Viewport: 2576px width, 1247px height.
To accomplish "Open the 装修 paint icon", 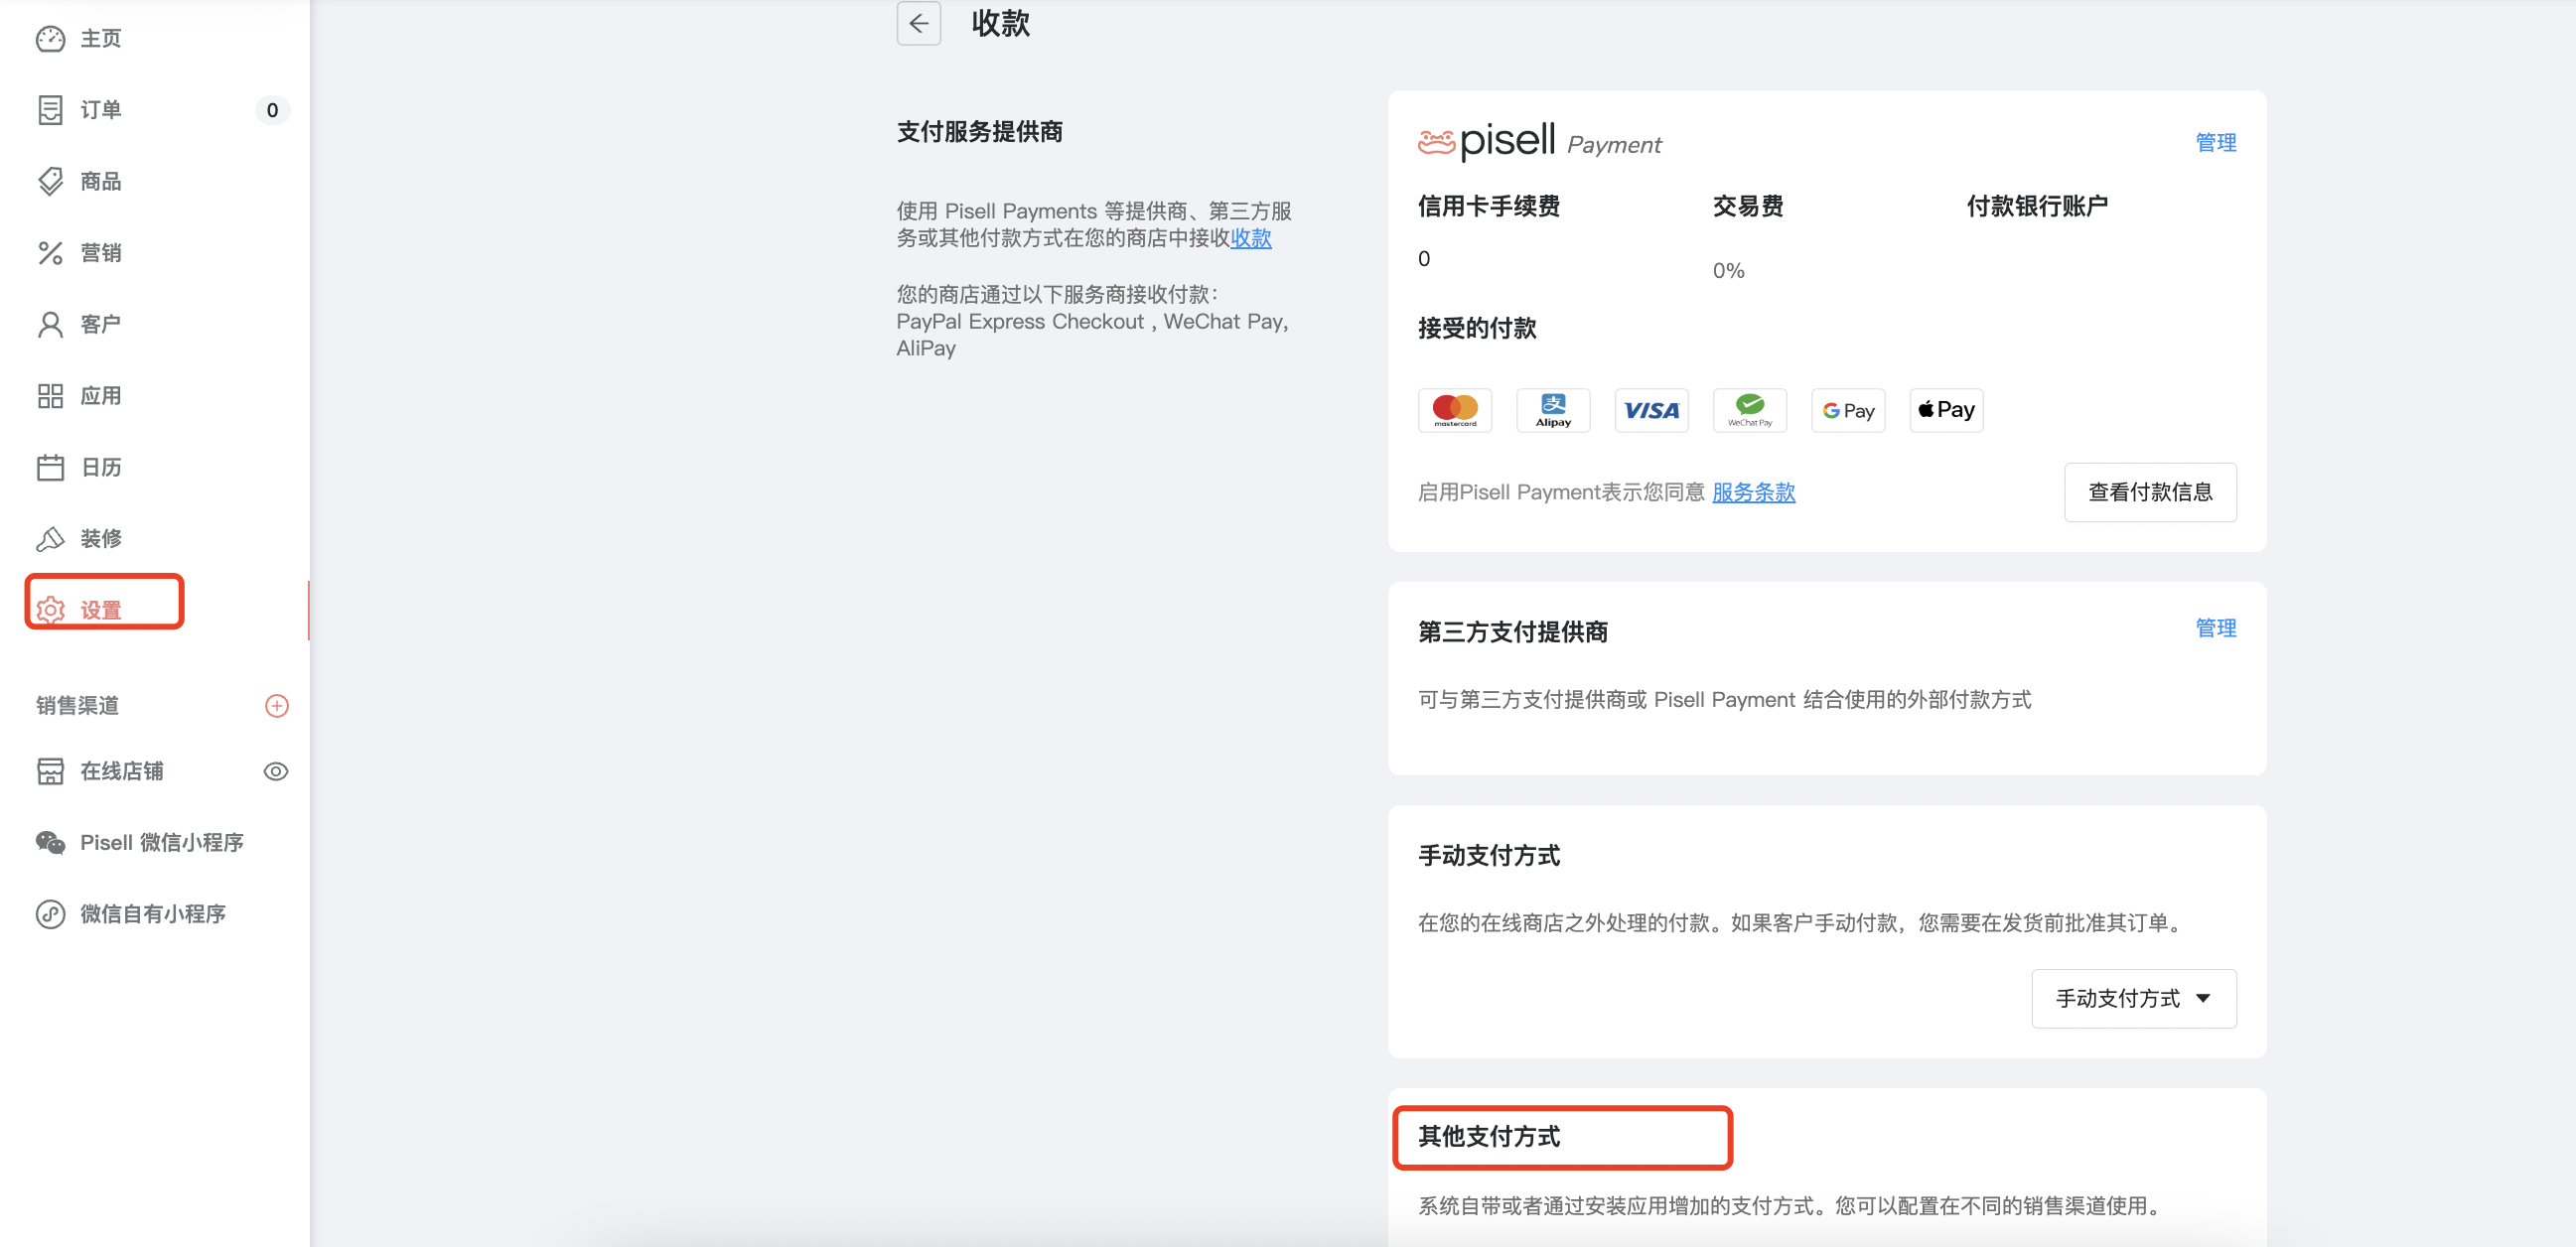I will coord(50,539).
